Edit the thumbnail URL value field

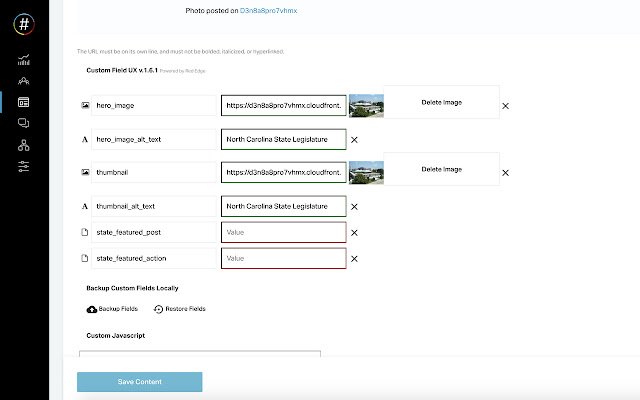pyautogui.click(x=284, y=172)
